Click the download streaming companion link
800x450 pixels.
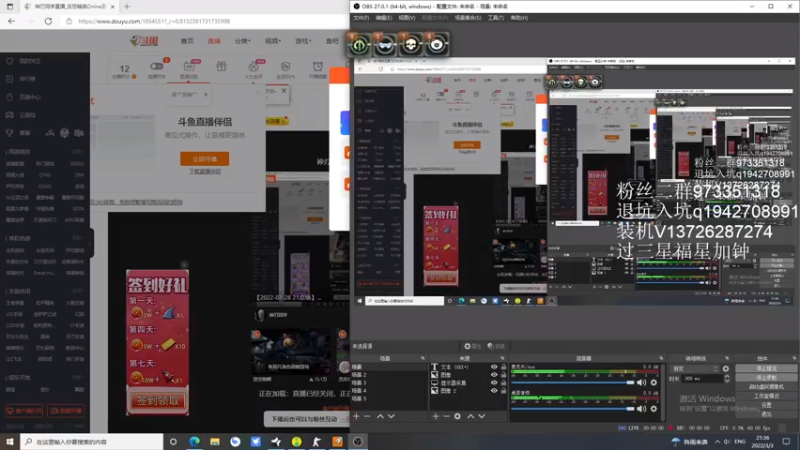[205, 172]
